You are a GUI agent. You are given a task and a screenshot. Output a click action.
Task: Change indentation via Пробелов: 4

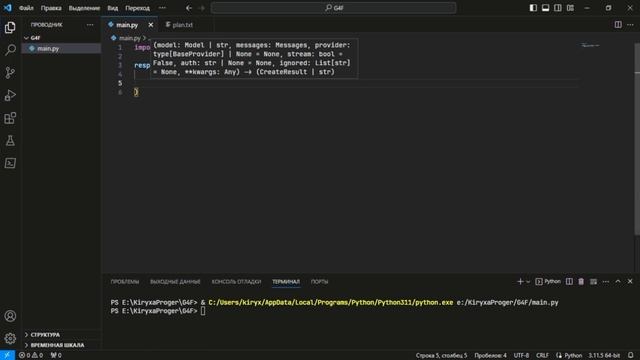coord(490,356)
